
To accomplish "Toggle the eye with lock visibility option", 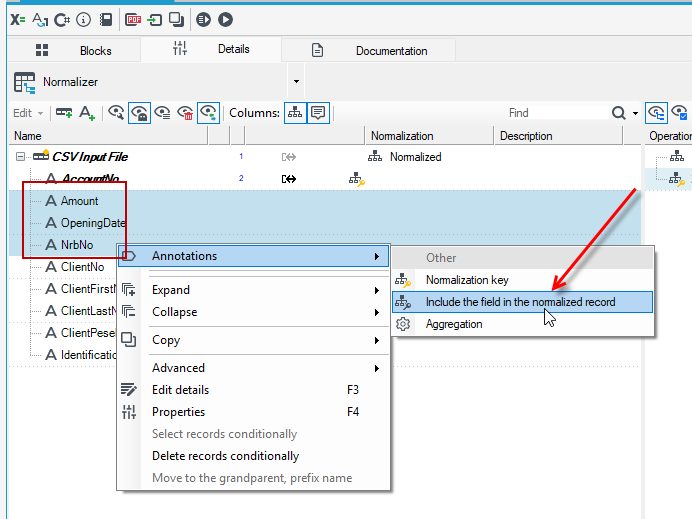I will coord(139,113).
